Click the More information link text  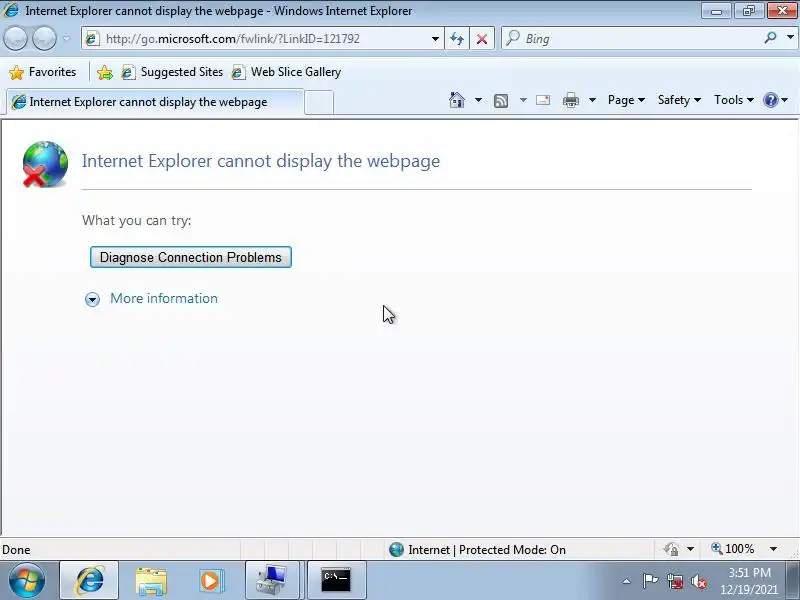click(x=164, y=298)
